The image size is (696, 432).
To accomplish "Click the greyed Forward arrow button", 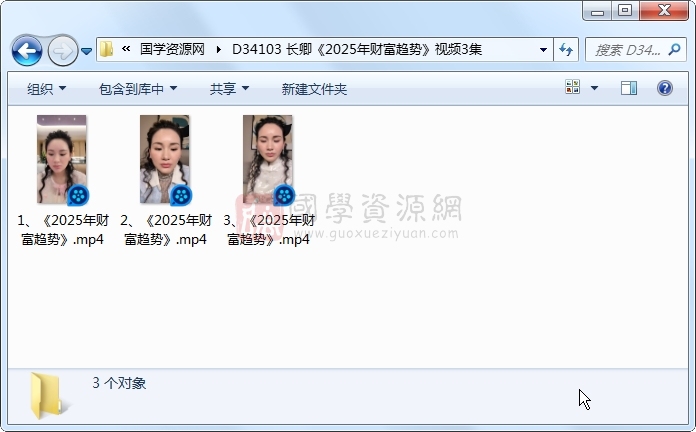I will (x=62, y=51).
